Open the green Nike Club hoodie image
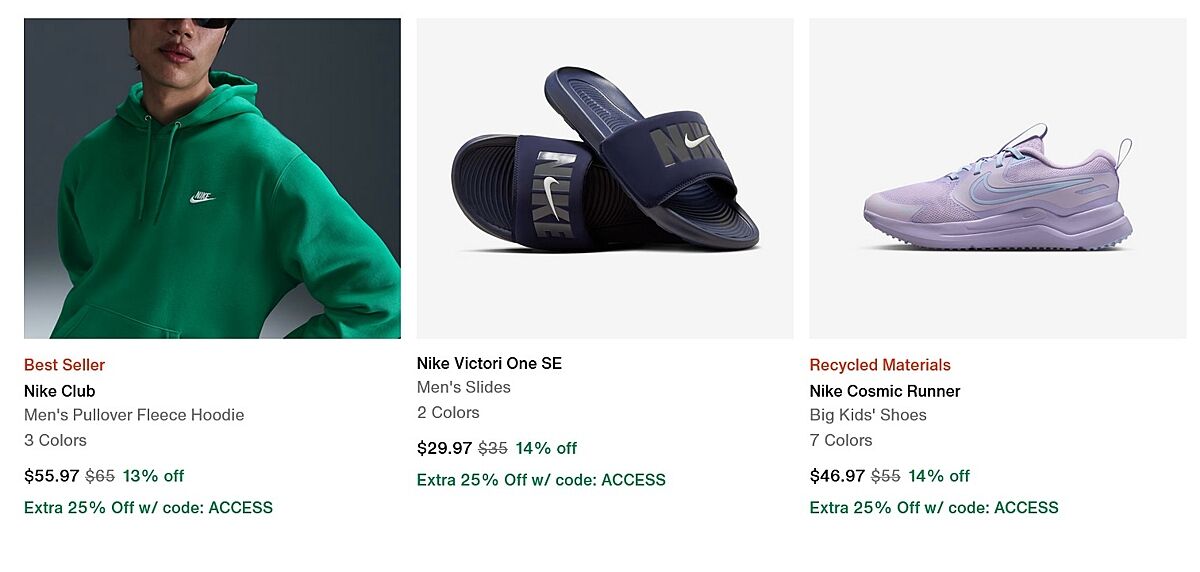The image size is (1200, 572). pos(212,178)
